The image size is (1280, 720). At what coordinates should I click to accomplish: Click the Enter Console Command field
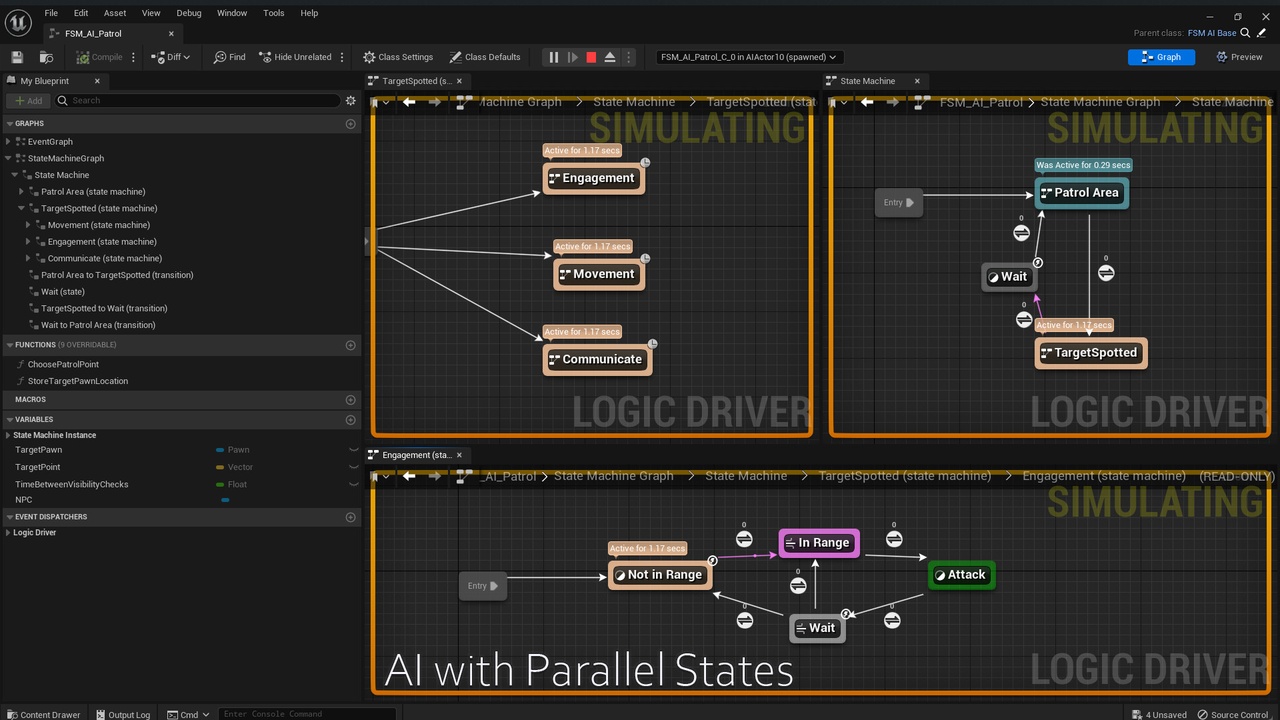307,714
